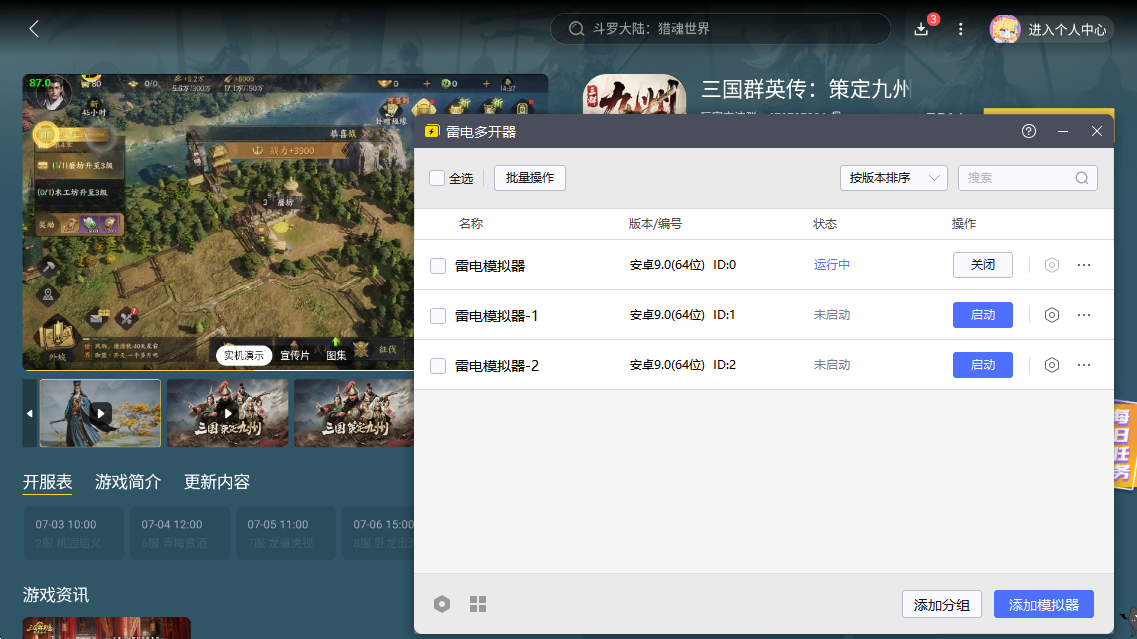Click 启动 button for 雷电模拟器-1
The height and width of the screenshot is (639, 1137).
coord(982,315)
